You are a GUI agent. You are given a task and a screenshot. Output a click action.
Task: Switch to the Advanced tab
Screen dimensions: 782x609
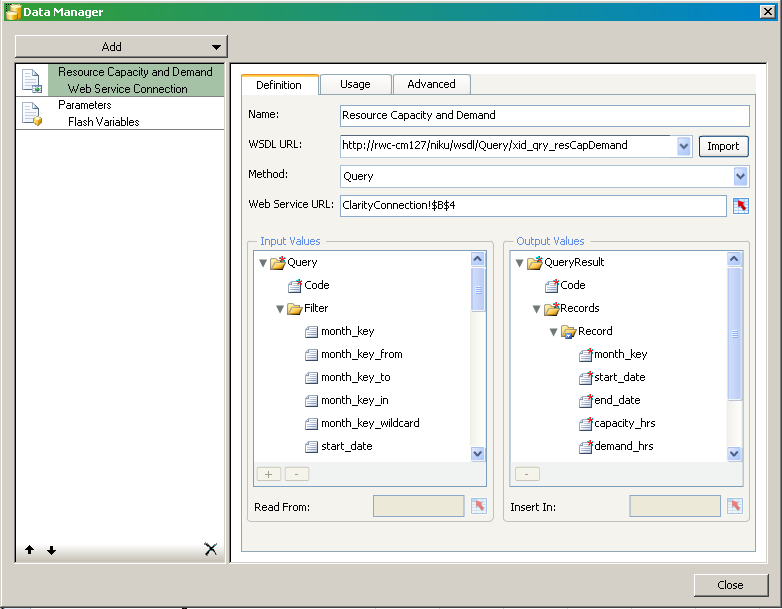point(431,84)
